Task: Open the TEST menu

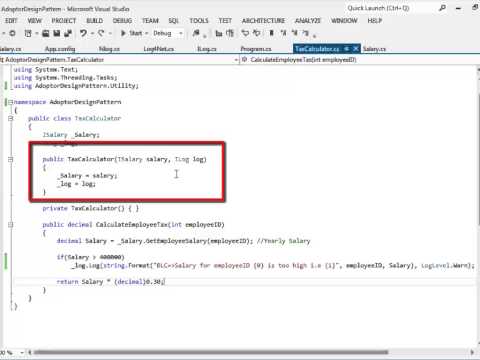Action: (x=225, y=21)
